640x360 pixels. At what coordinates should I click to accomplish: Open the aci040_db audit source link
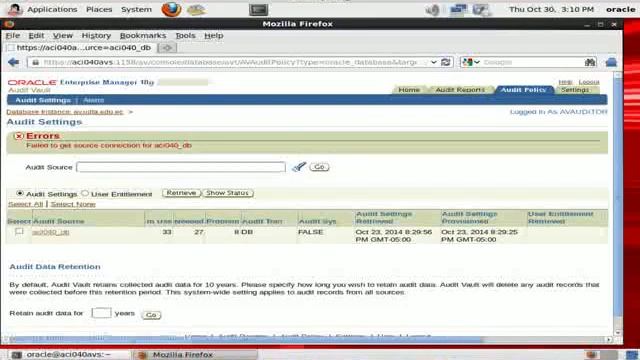tap(51, 232)
